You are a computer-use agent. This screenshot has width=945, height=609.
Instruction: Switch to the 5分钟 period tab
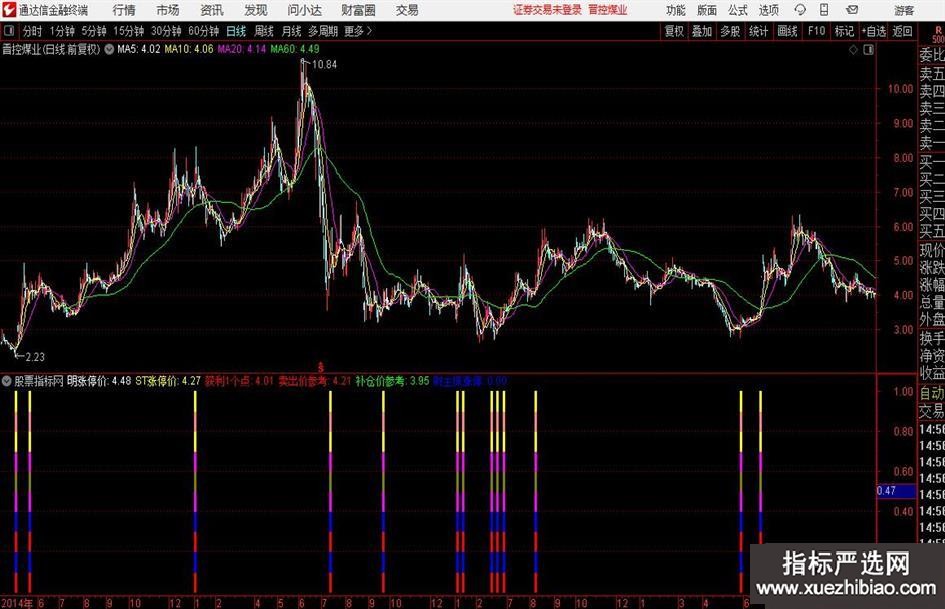click(93, 31)
